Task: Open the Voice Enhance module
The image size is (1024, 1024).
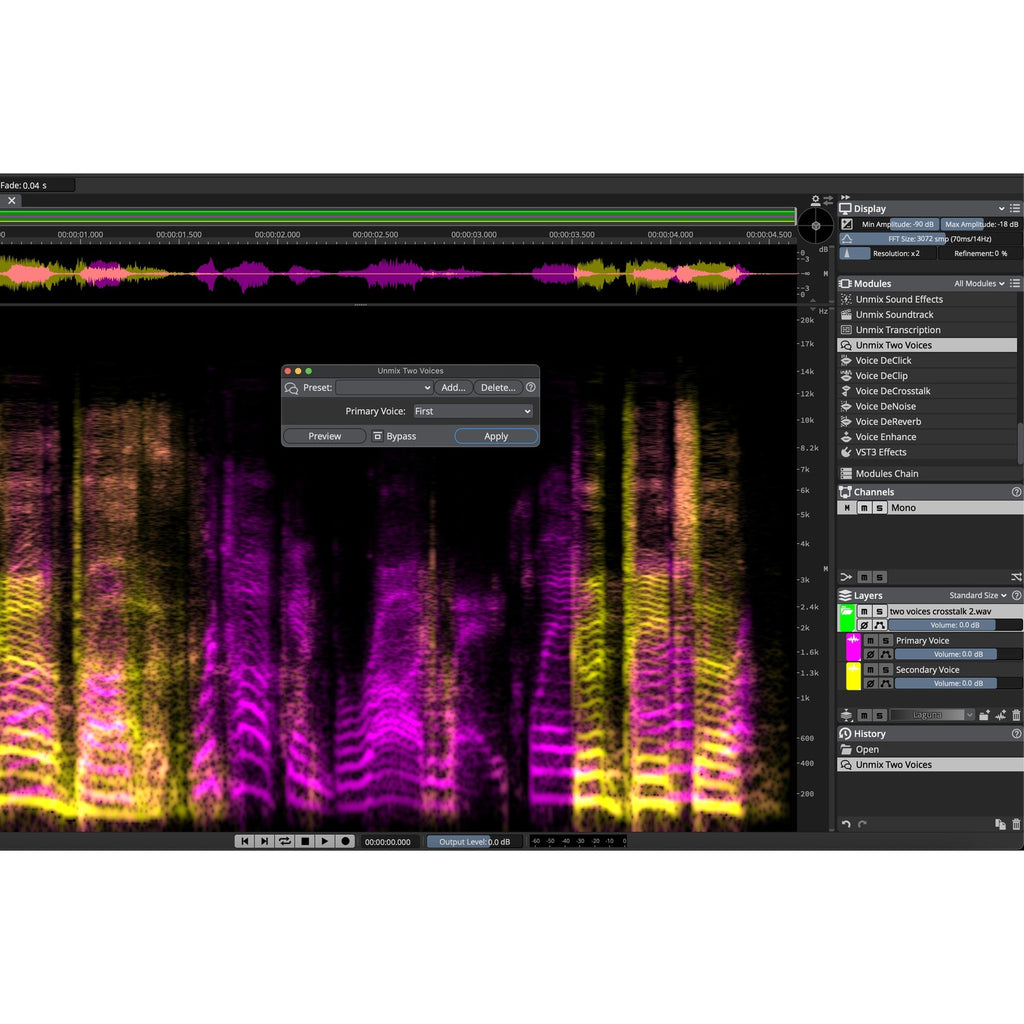Action: (x=927, y=437)
